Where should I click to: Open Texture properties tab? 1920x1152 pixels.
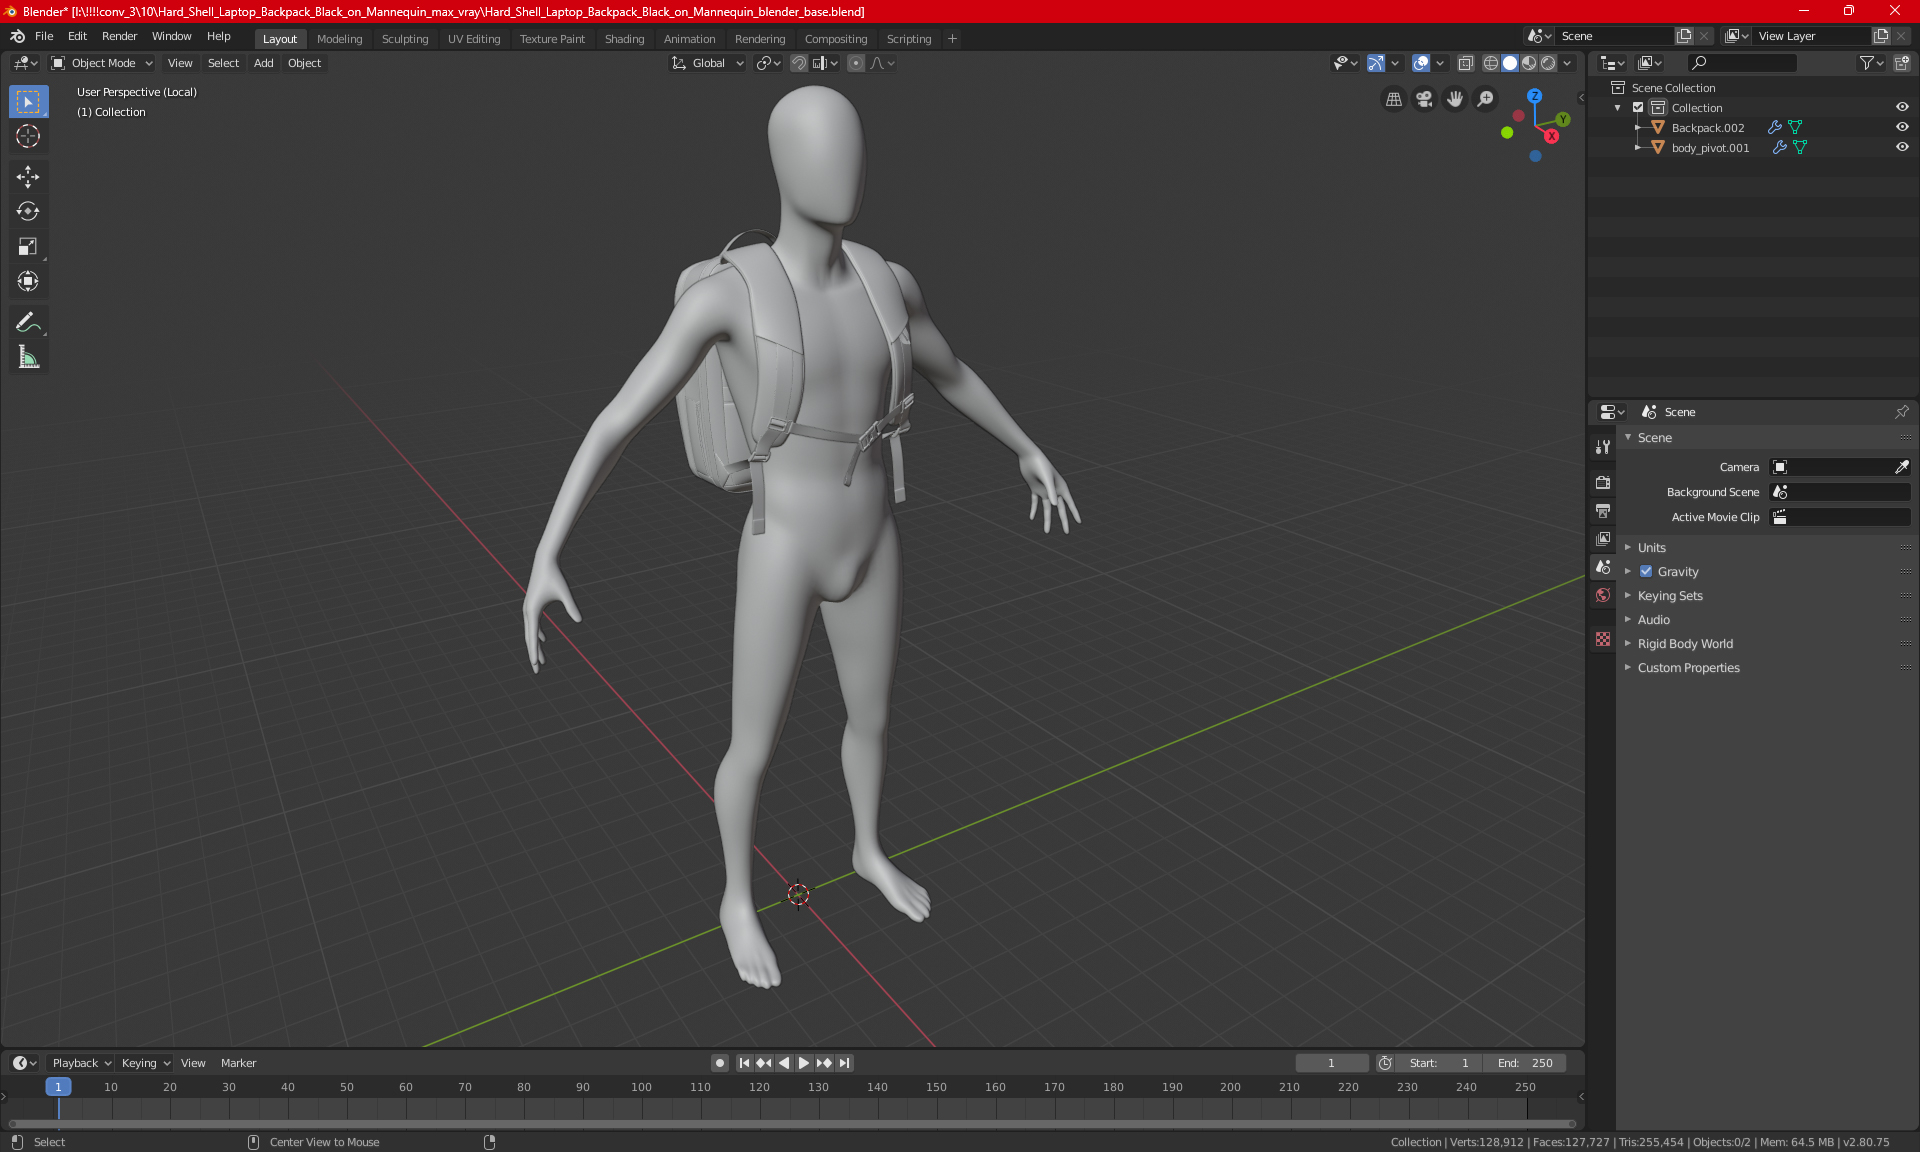pos(1603,639)
